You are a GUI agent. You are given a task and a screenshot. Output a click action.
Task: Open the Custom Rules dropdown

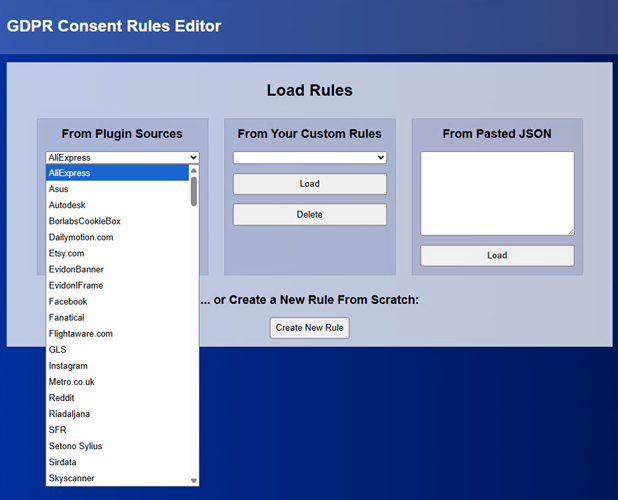tap(309, 157)
